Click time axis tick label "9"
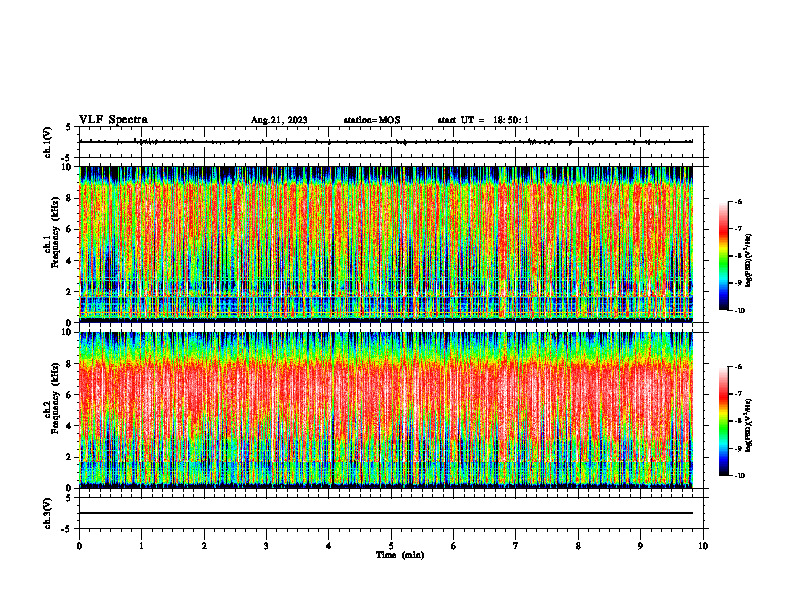The width and height of the screenshot is (792, 612). coord(640,546)
